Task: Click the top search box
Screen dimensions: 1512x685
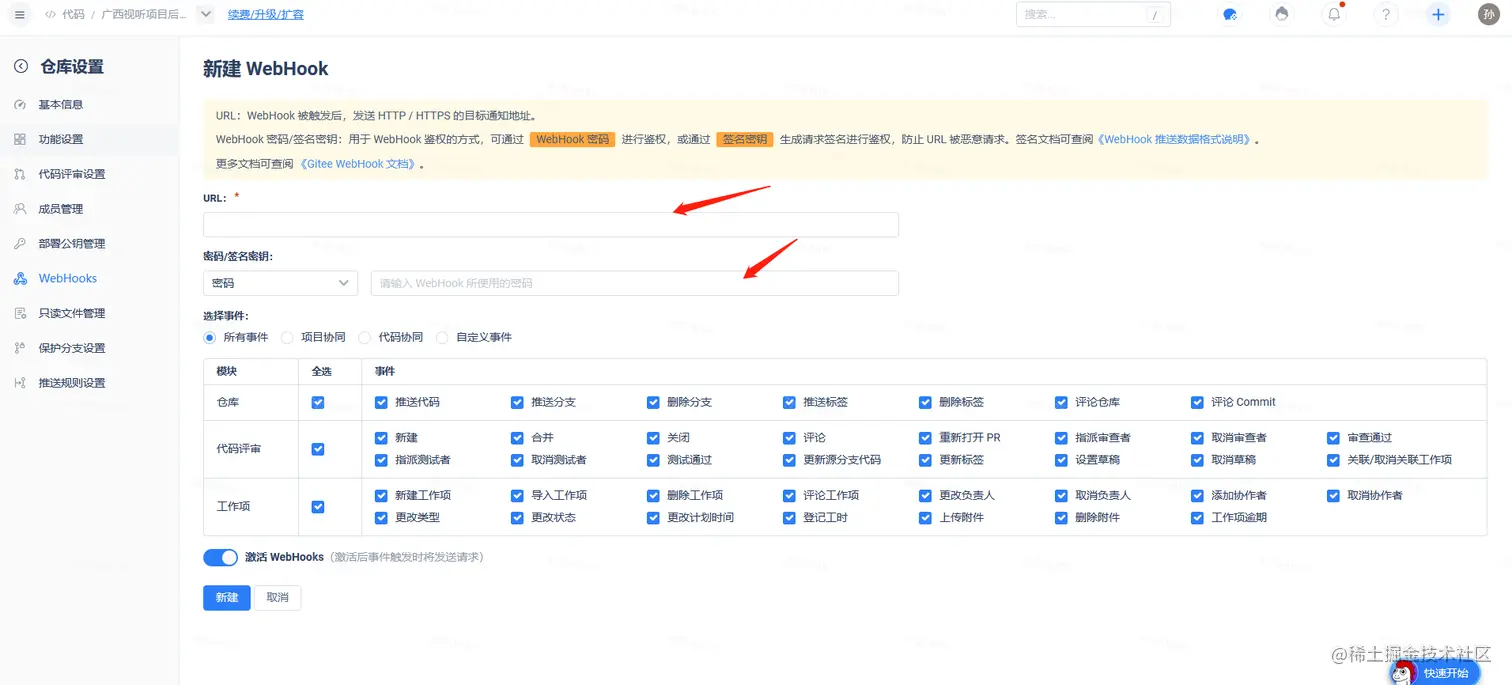Action: click(1093, 15)
